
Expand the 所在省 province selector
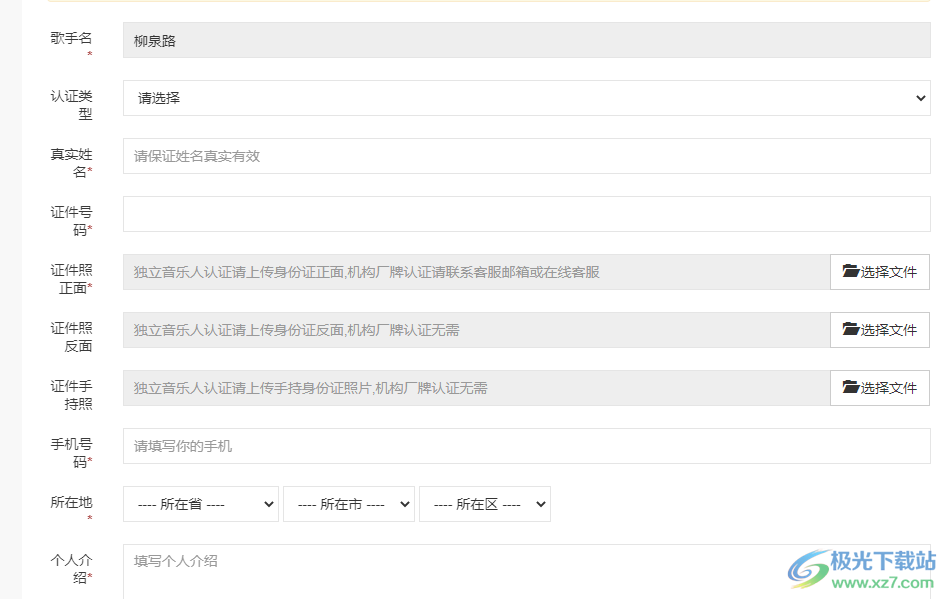(x=200, y=504)
